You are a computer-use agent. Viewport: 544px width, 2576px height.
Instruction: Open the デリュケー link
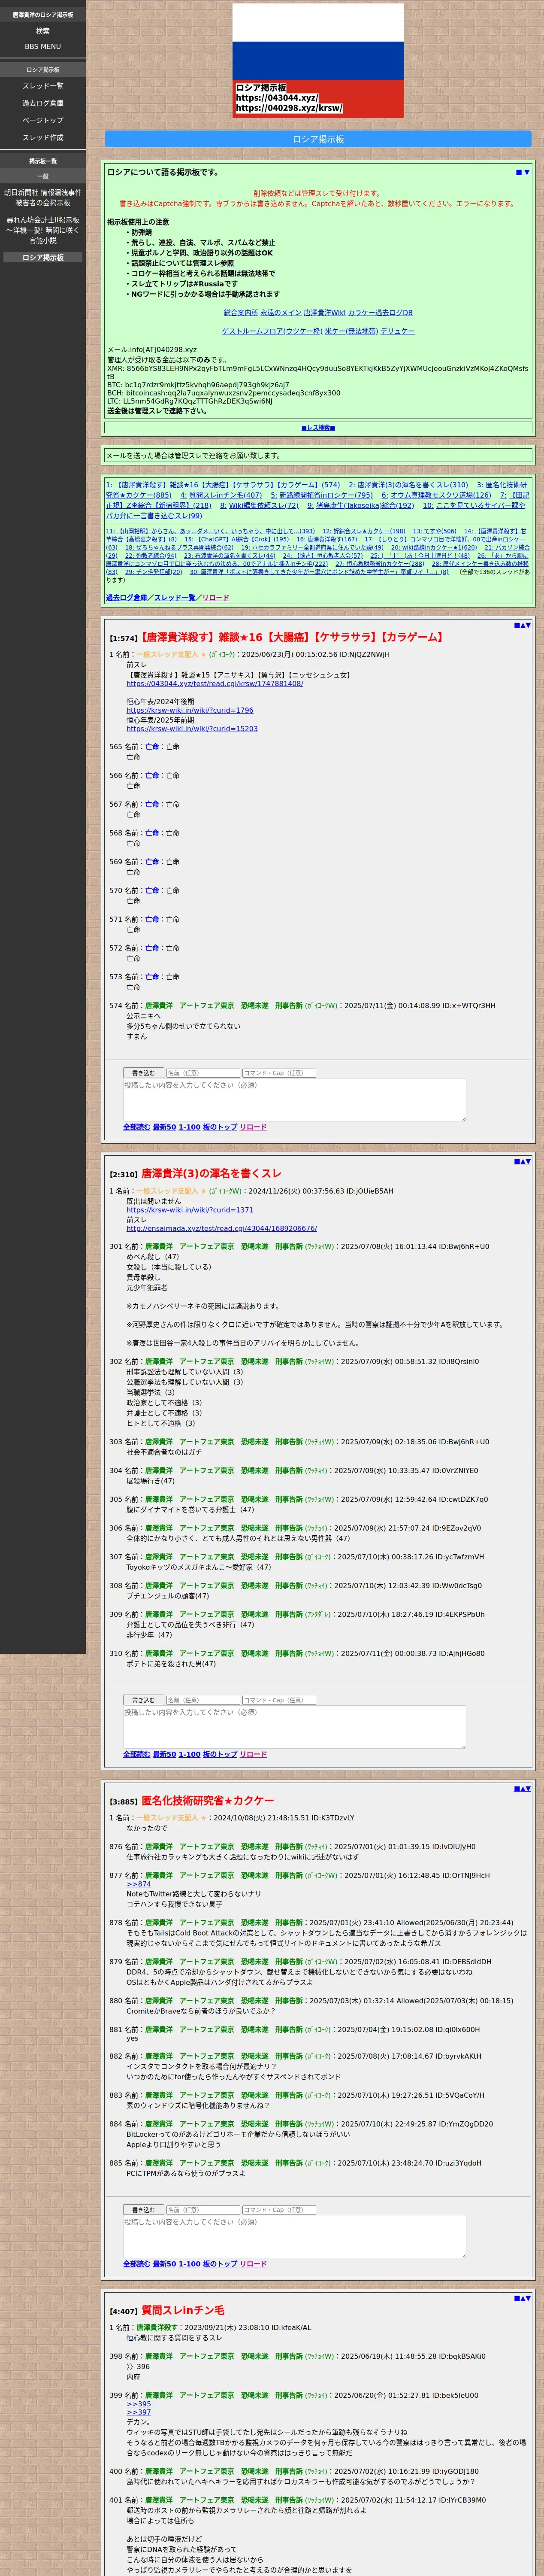click(x=398, y=331)
